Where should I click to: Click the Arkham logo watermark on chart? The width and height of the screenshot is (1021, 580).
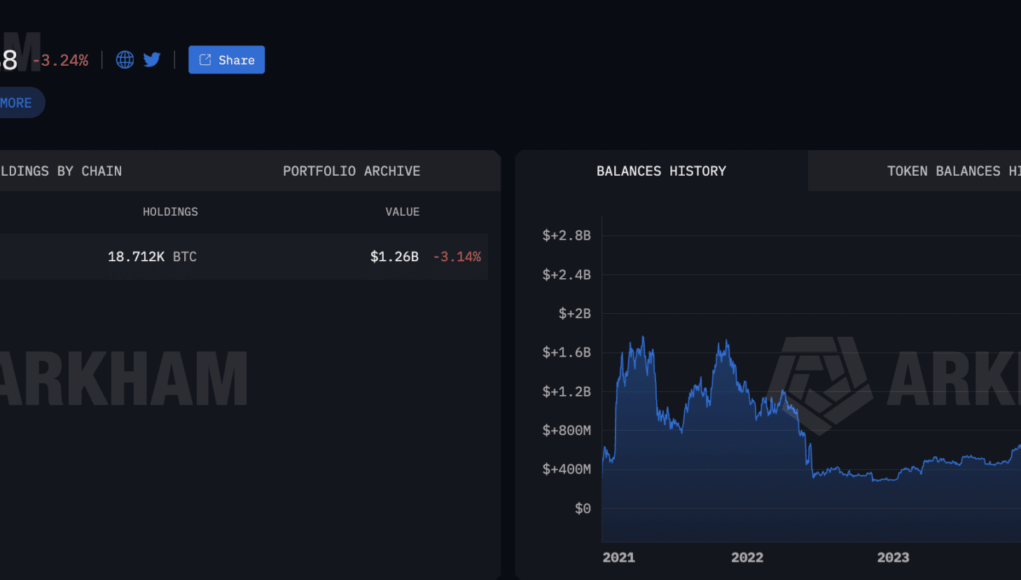click(x=820, y=385)
